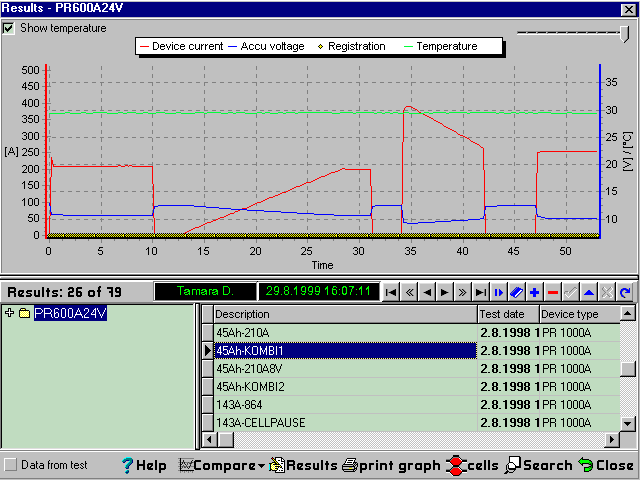The image size is (640, 480).
Task: Click the blue plus insert record button
Action: pos(535,292)
